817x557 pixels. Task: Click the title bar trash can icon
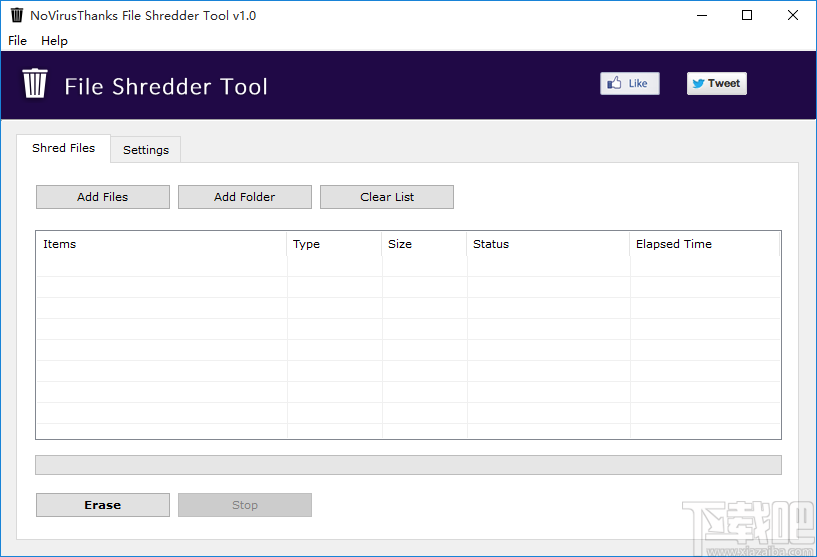17,15
